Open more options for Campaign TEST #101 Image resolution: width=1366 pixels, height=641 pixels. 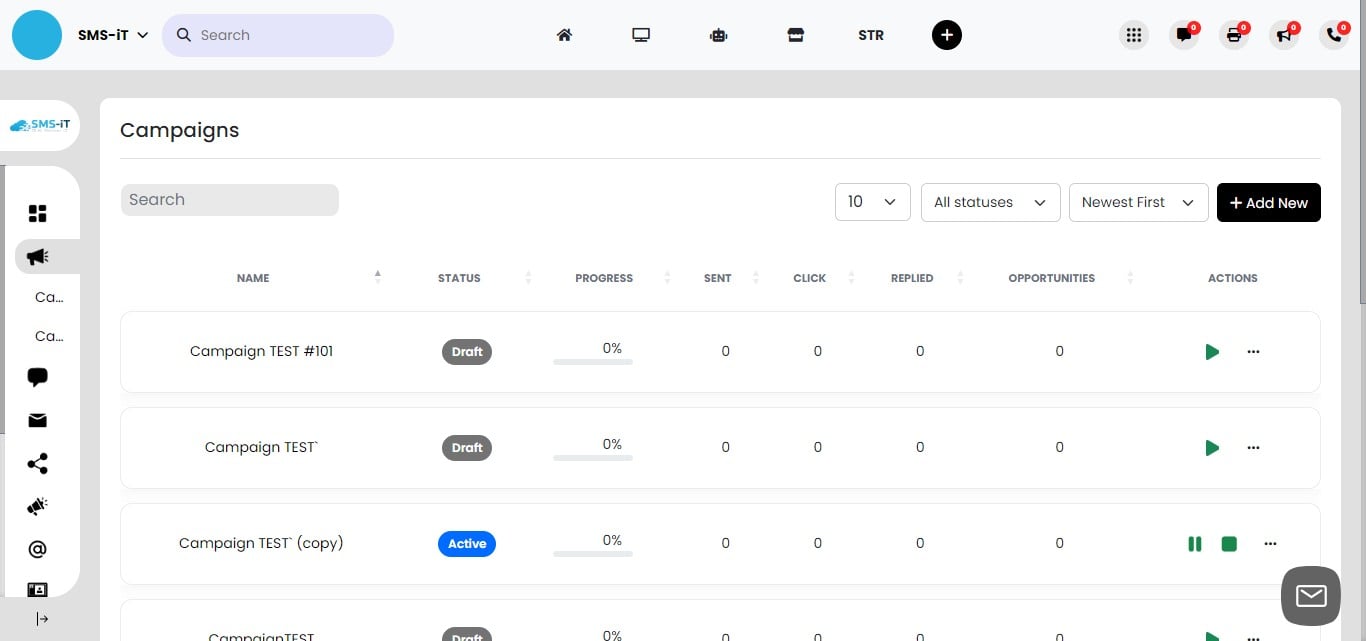tap(1253, 352)
